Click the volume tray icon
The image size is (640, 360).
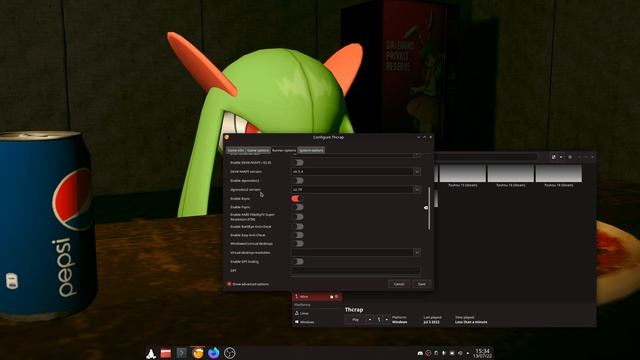click(x=460, y=353)
